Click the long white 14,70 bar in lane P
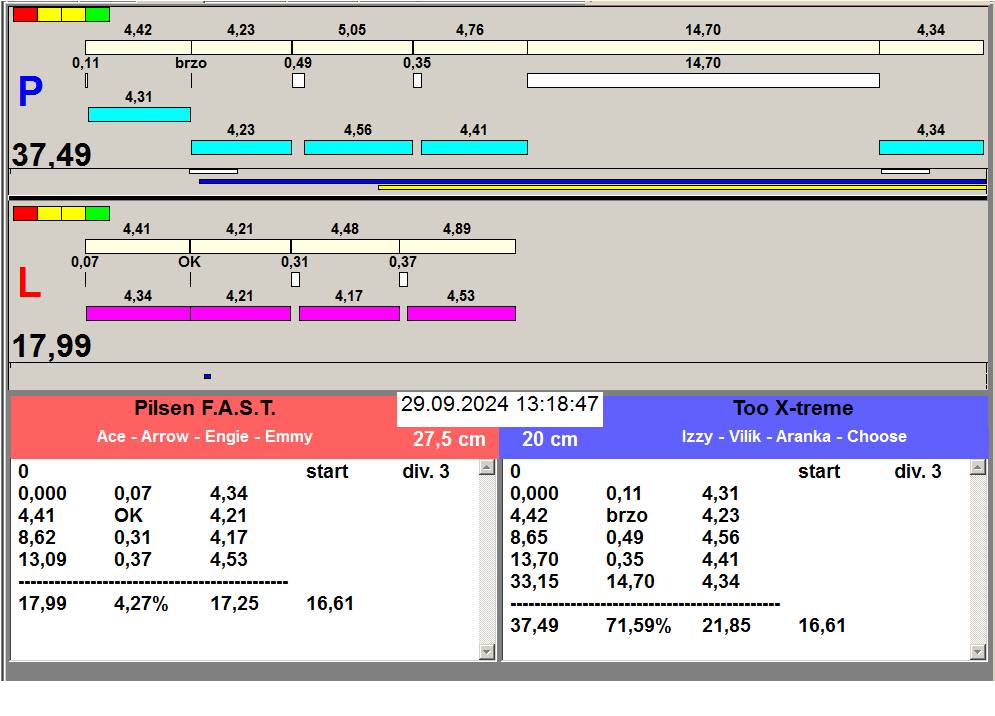The image size is (995, 716). (x=703, y=81)
